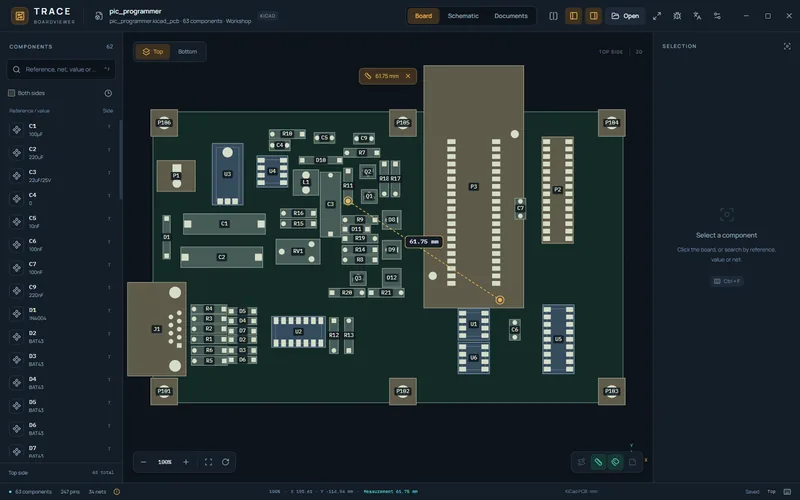Click the 247 pins status text
Image resolution: width=800 pixels, height=500 pixels.
point(70,492)
